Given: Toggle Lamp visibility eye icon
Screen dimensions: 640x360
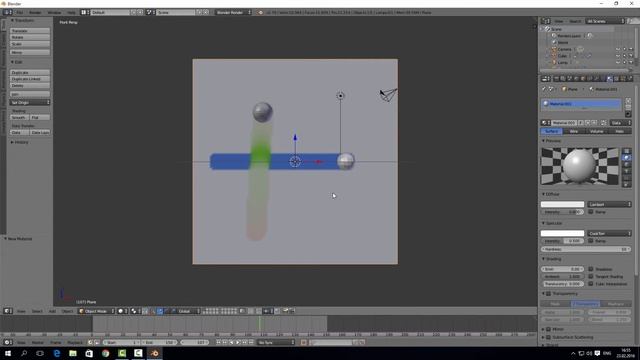Looking at the screenshot, I should point(618,62).
